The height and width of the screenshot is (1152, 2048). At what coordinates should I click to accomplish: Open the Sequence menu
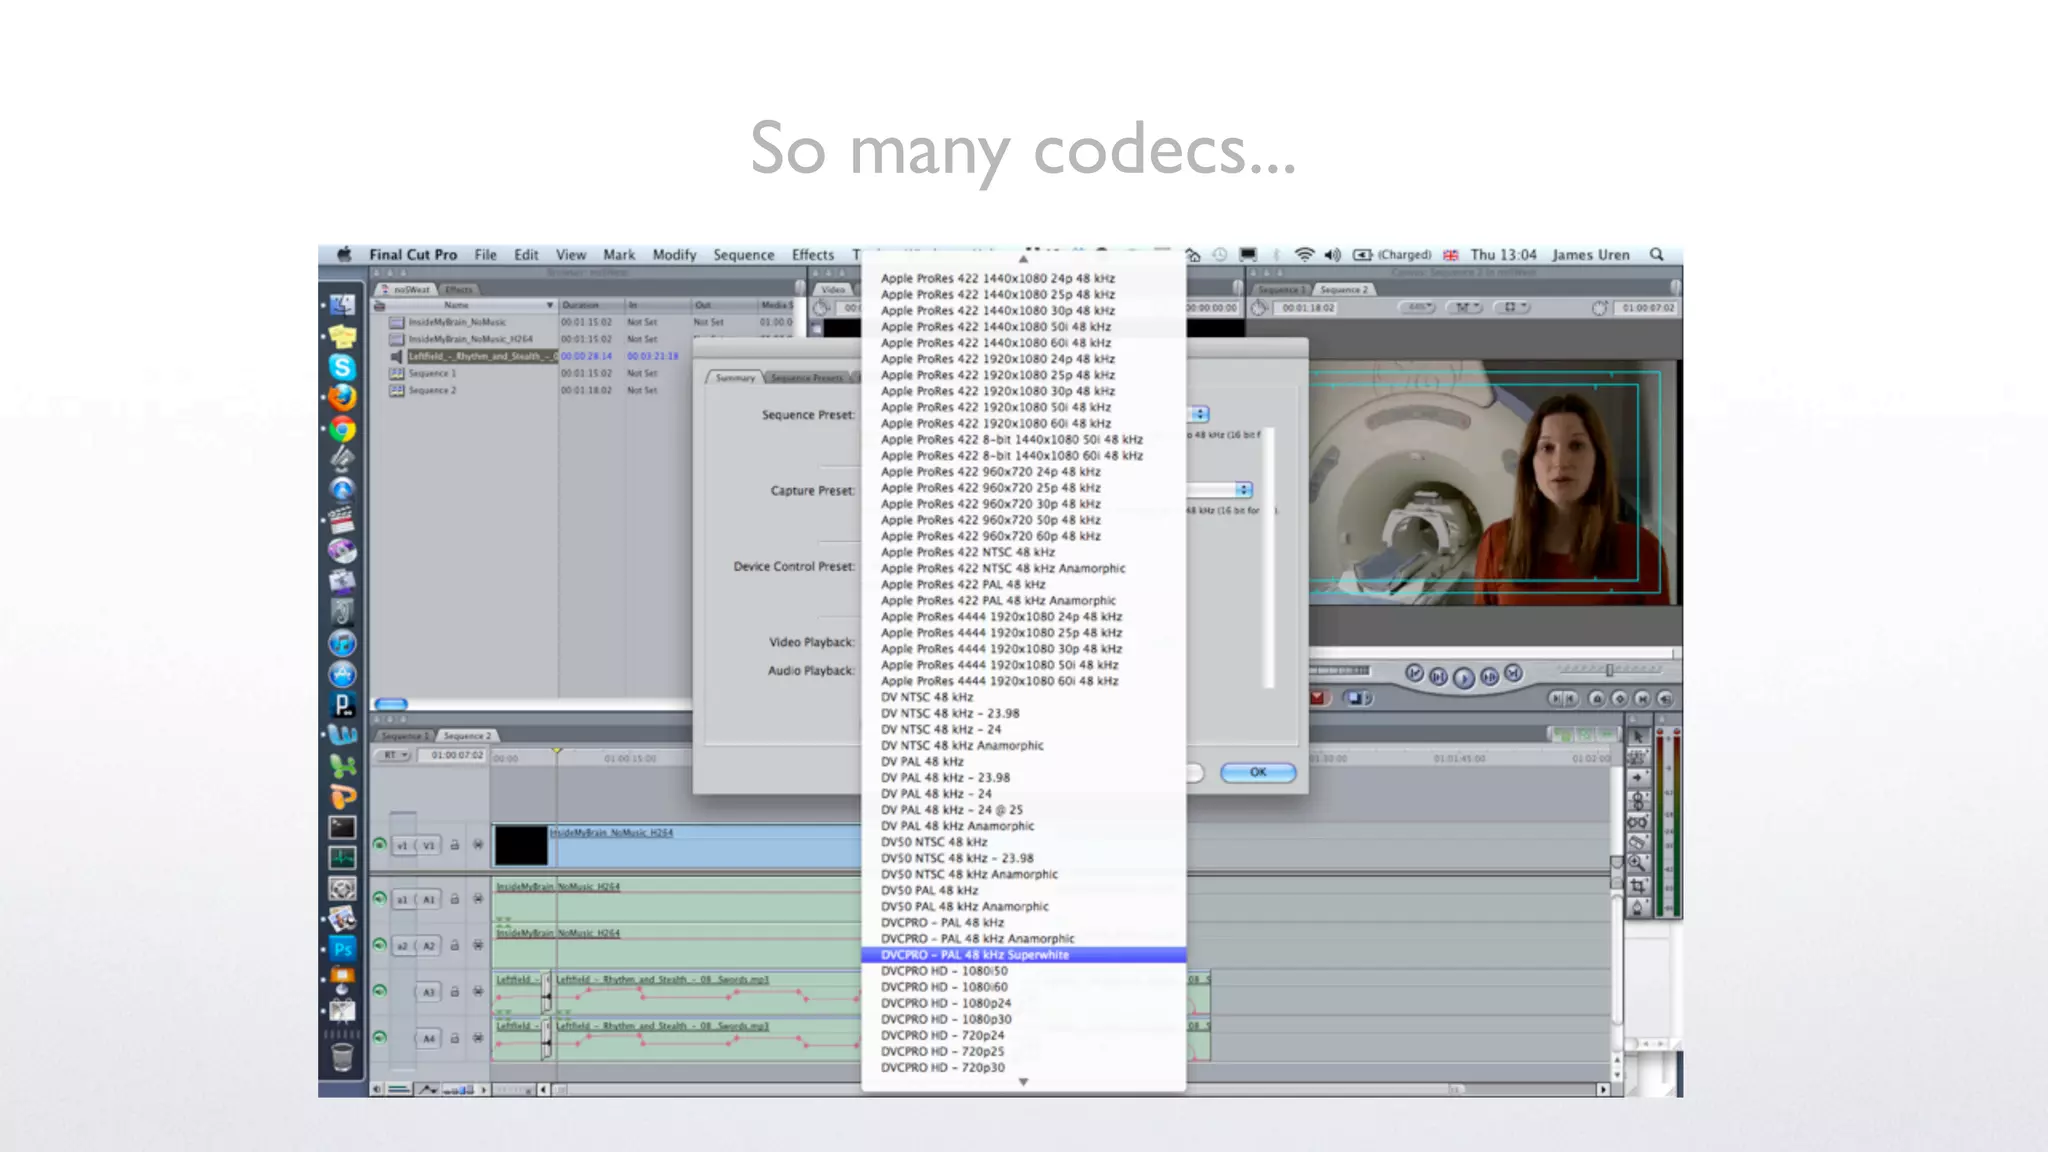(x=743, y=255)
